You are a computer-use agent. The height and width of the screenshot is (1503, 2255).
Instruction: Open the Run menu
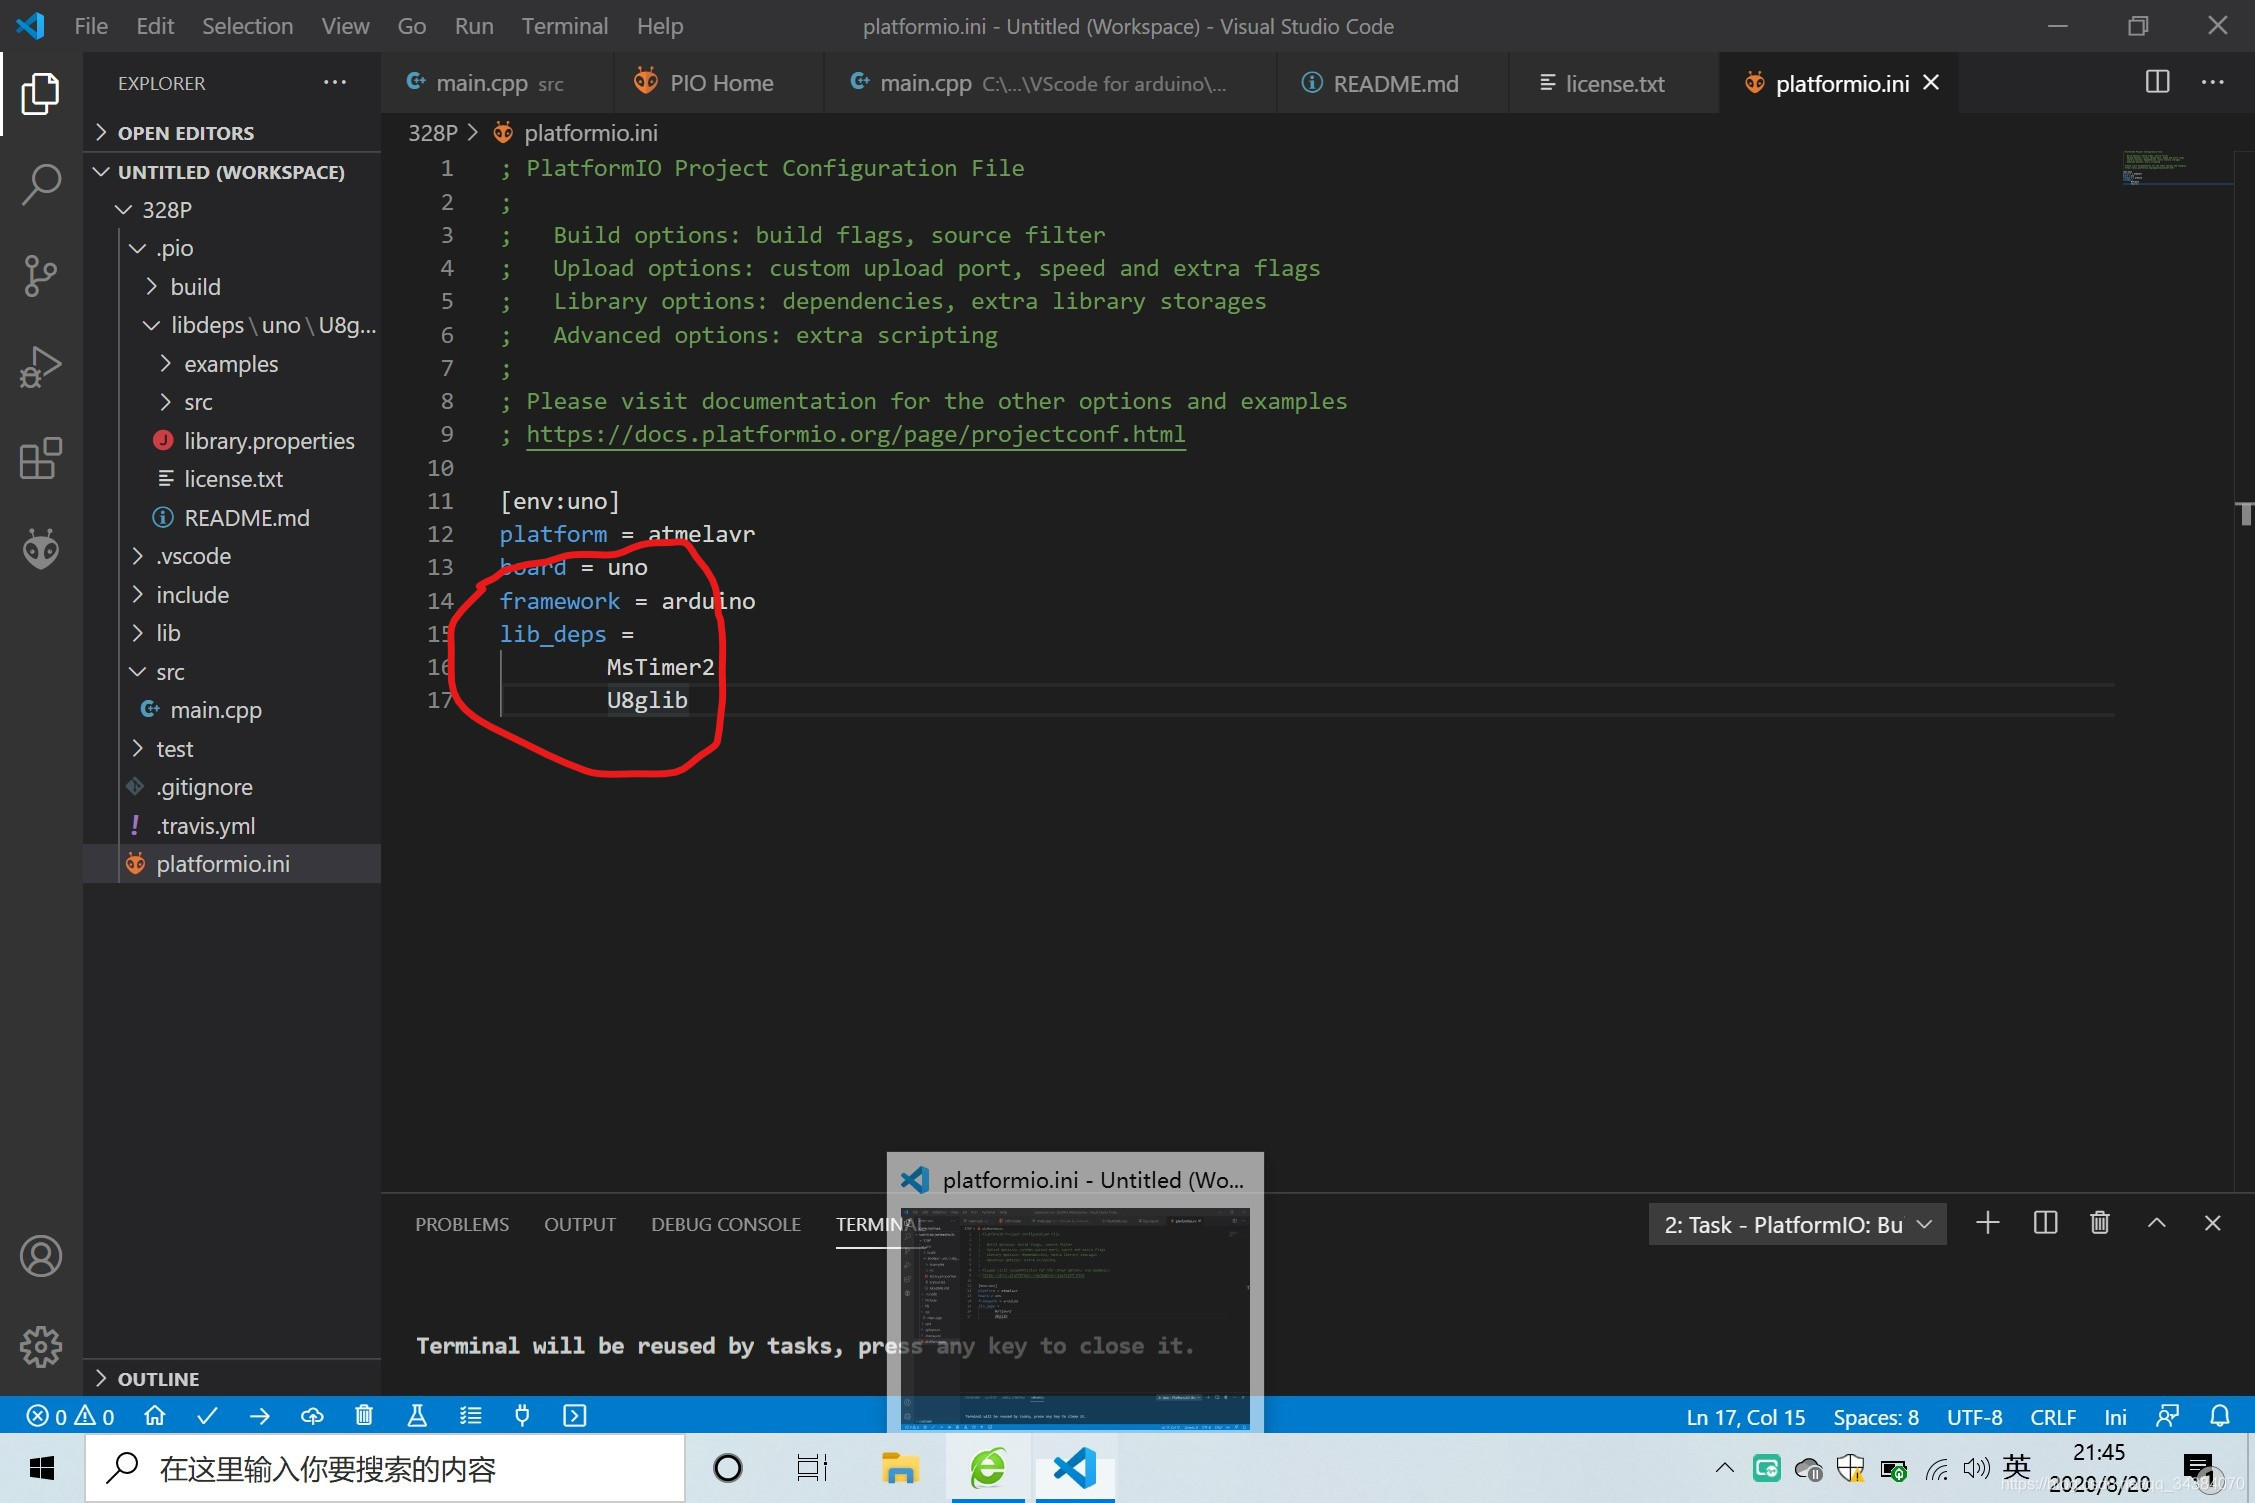[x=473, y=25]
